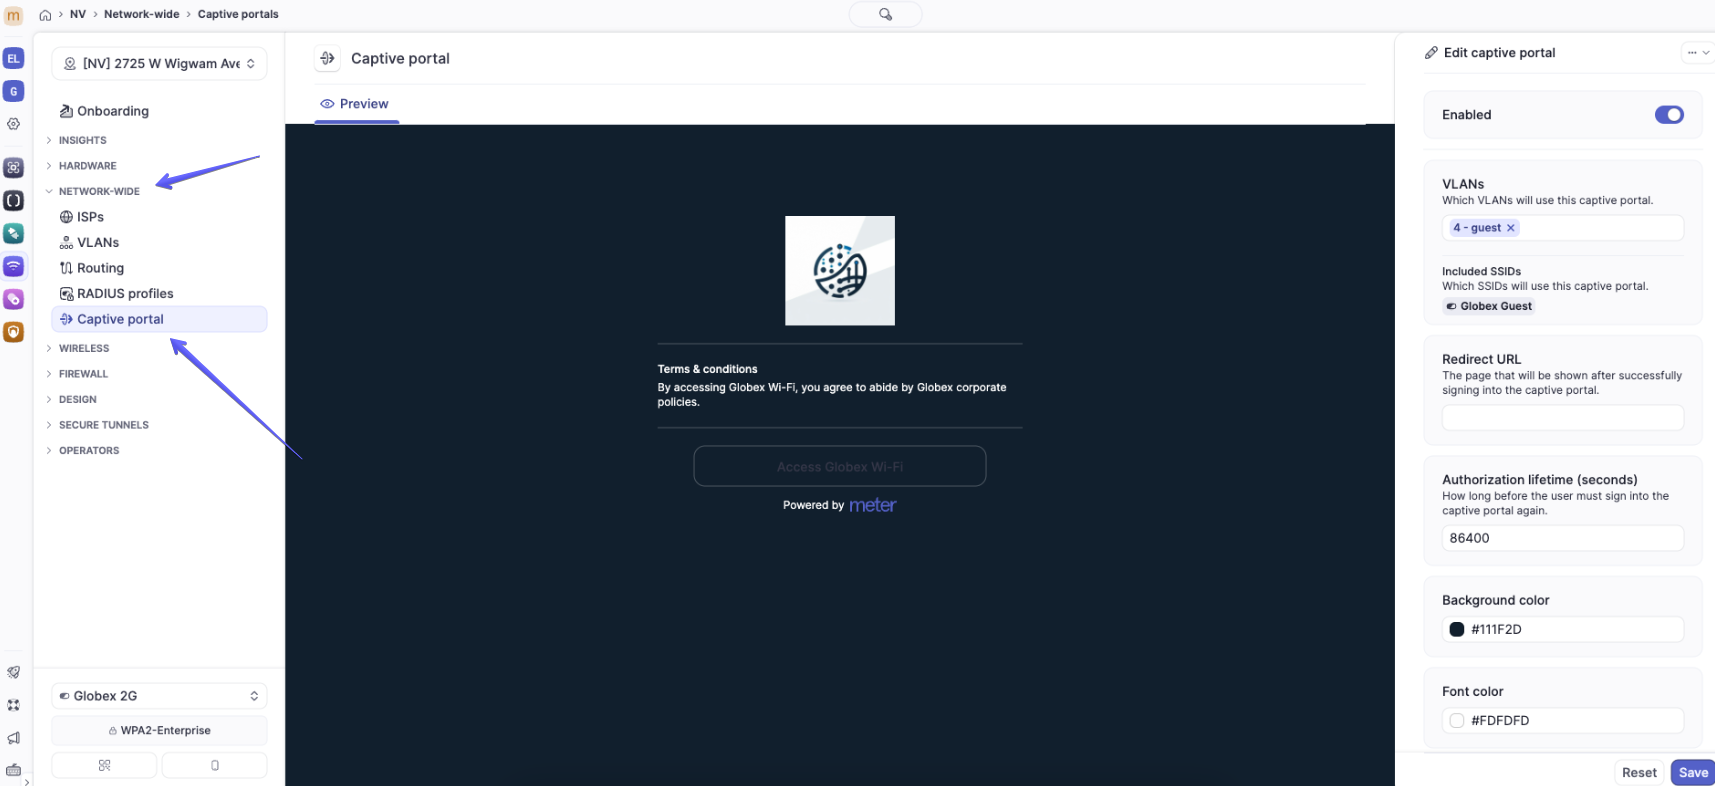
Task: Remove the '4 - guest' VLAN tag
Action: coord(1510,228)
